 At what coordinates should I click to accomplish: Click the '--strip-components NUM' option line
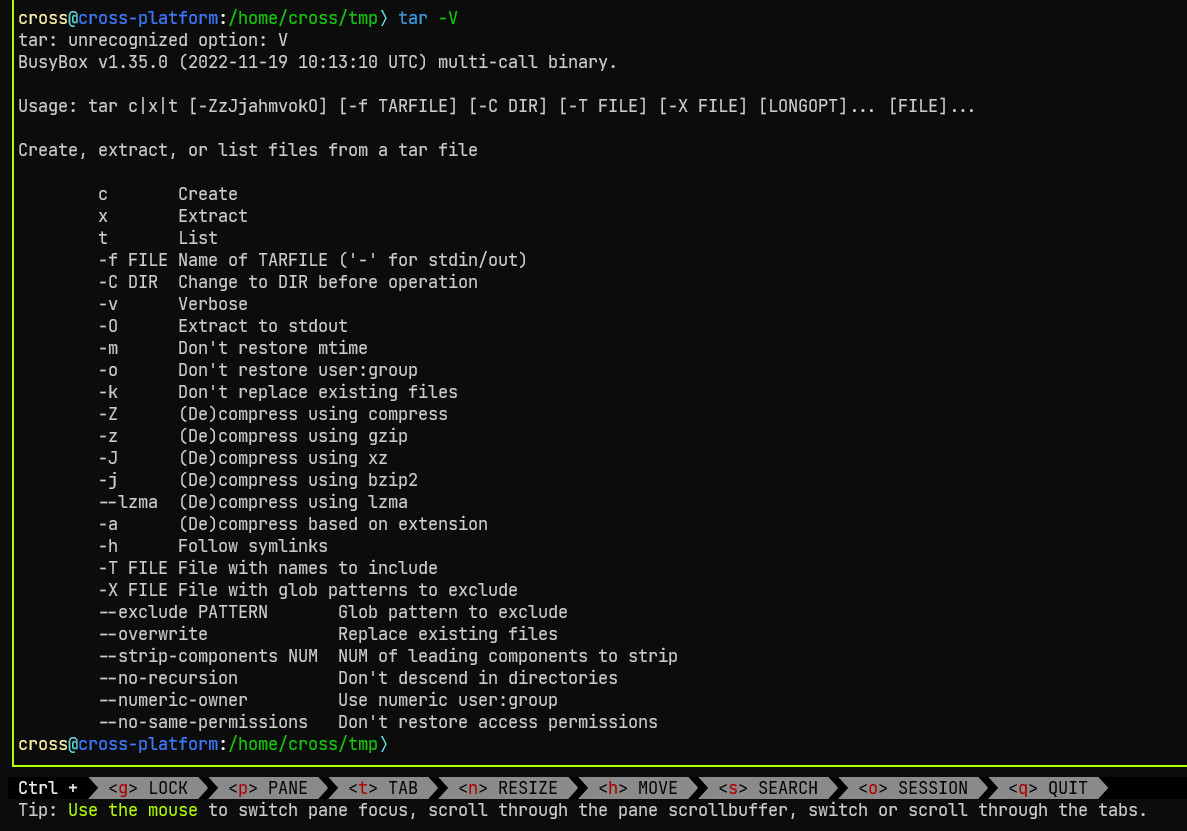(x=388, y=655)
